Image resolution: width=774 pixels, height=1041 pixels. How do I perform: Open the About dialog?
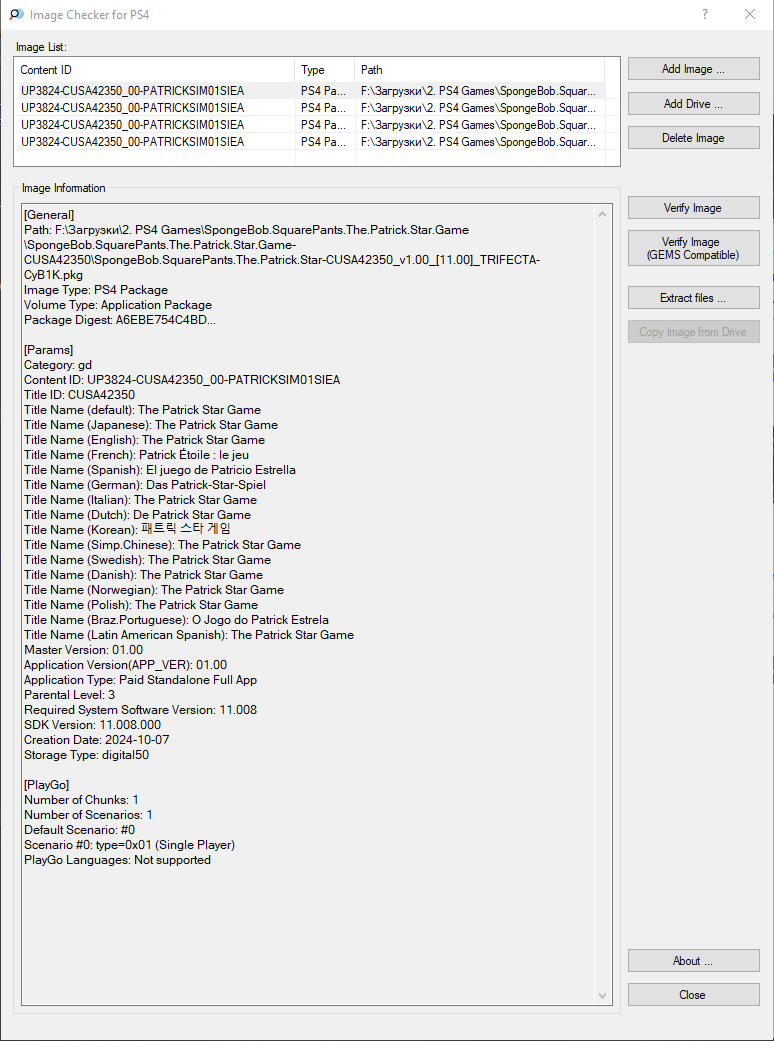point(694,961)
